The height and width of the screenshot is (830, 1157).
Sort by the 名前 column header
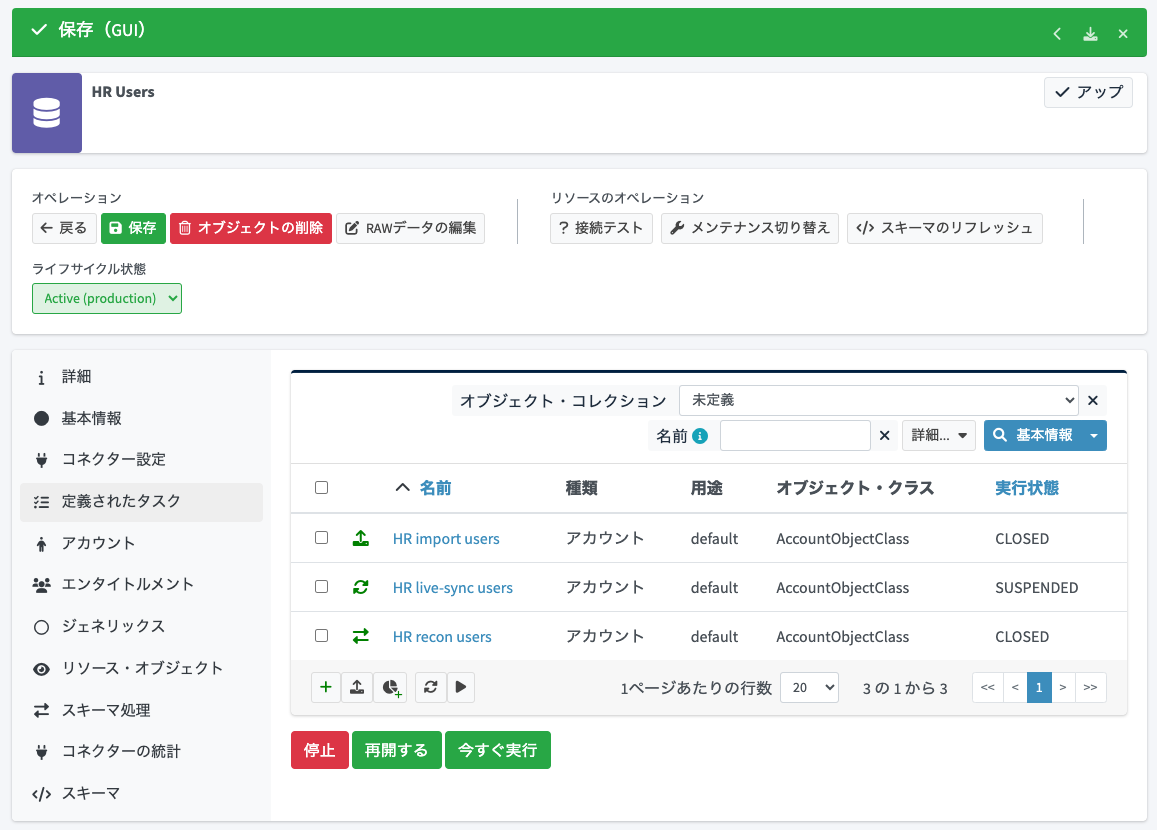click(x=435, y=488)
